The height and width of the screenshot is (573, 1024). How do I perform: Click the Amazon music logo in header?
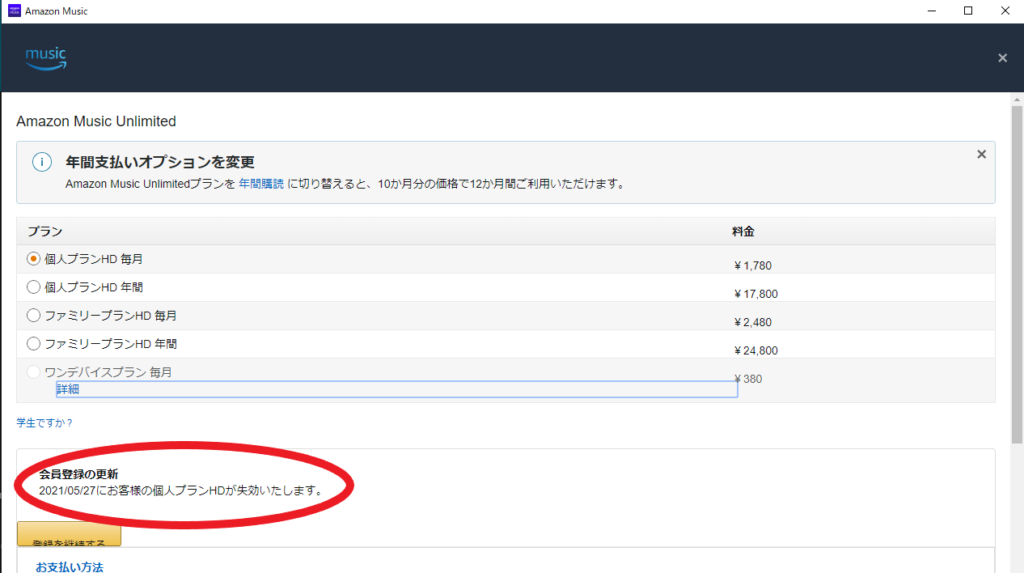click(x=46, y=58)
